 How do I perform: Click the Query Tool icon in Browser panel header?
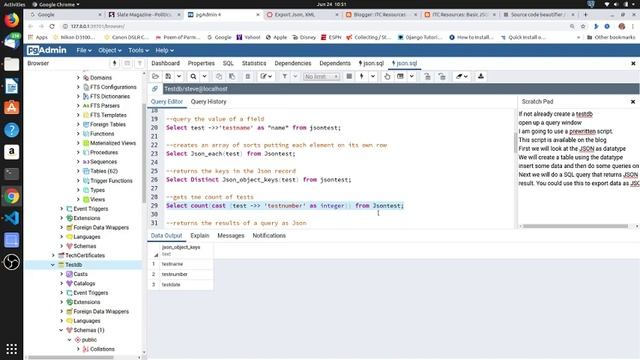114,63
